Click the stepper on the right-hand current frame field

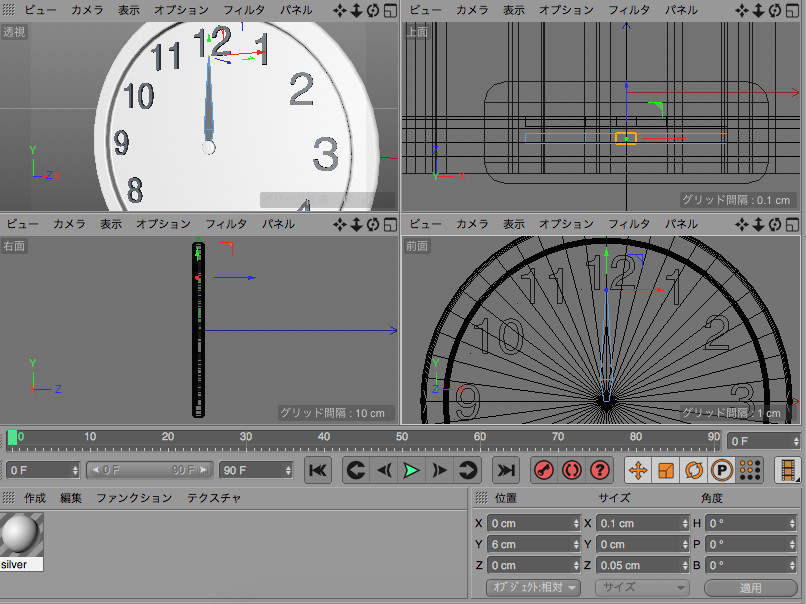click(x=796, y=441)
